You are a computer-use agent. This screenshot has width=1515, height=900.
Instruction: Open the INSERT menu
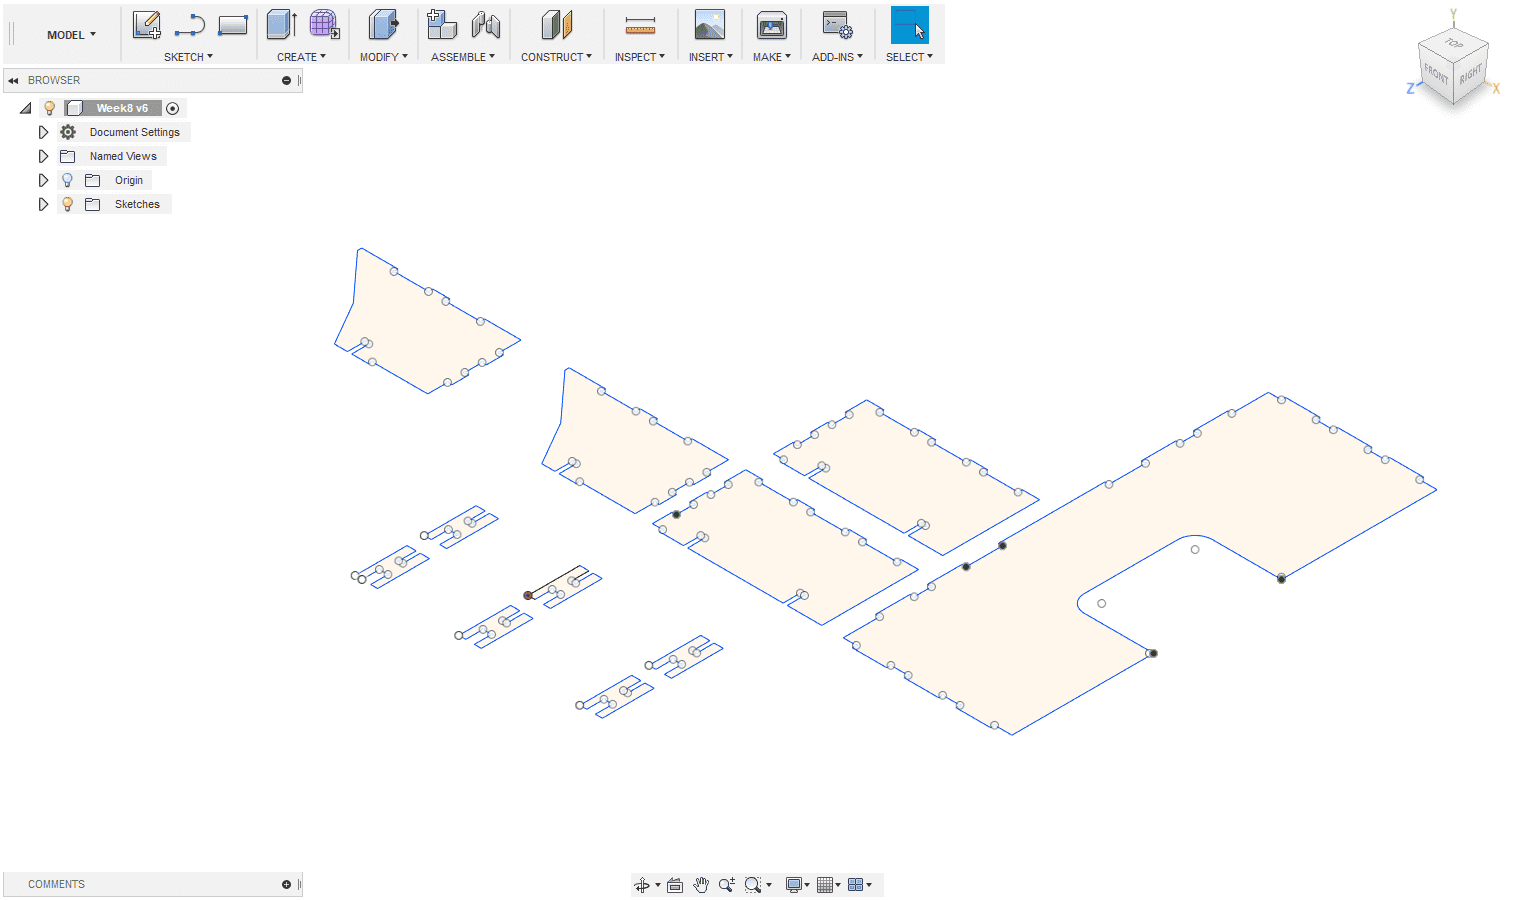pyautogui.click(x=711, y=57)
